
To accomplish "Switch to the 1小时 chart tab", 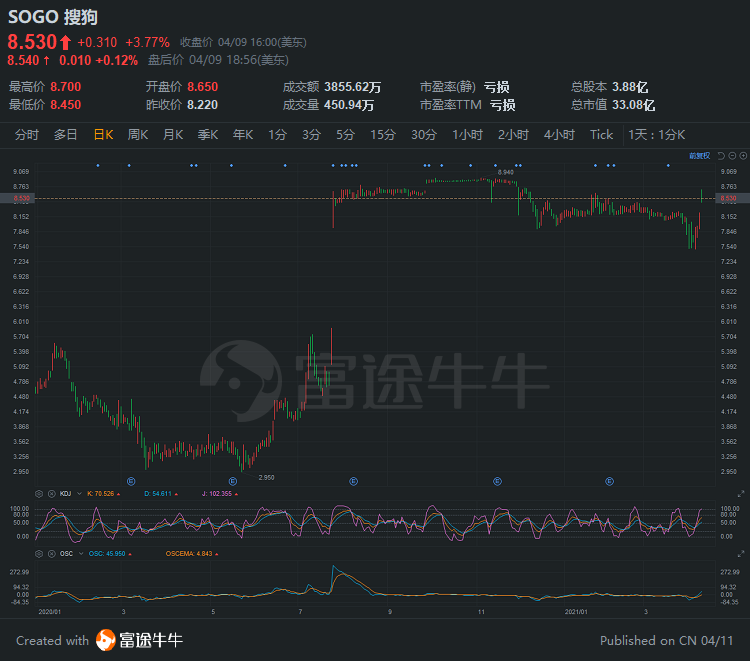I will [x=467, y=135].
